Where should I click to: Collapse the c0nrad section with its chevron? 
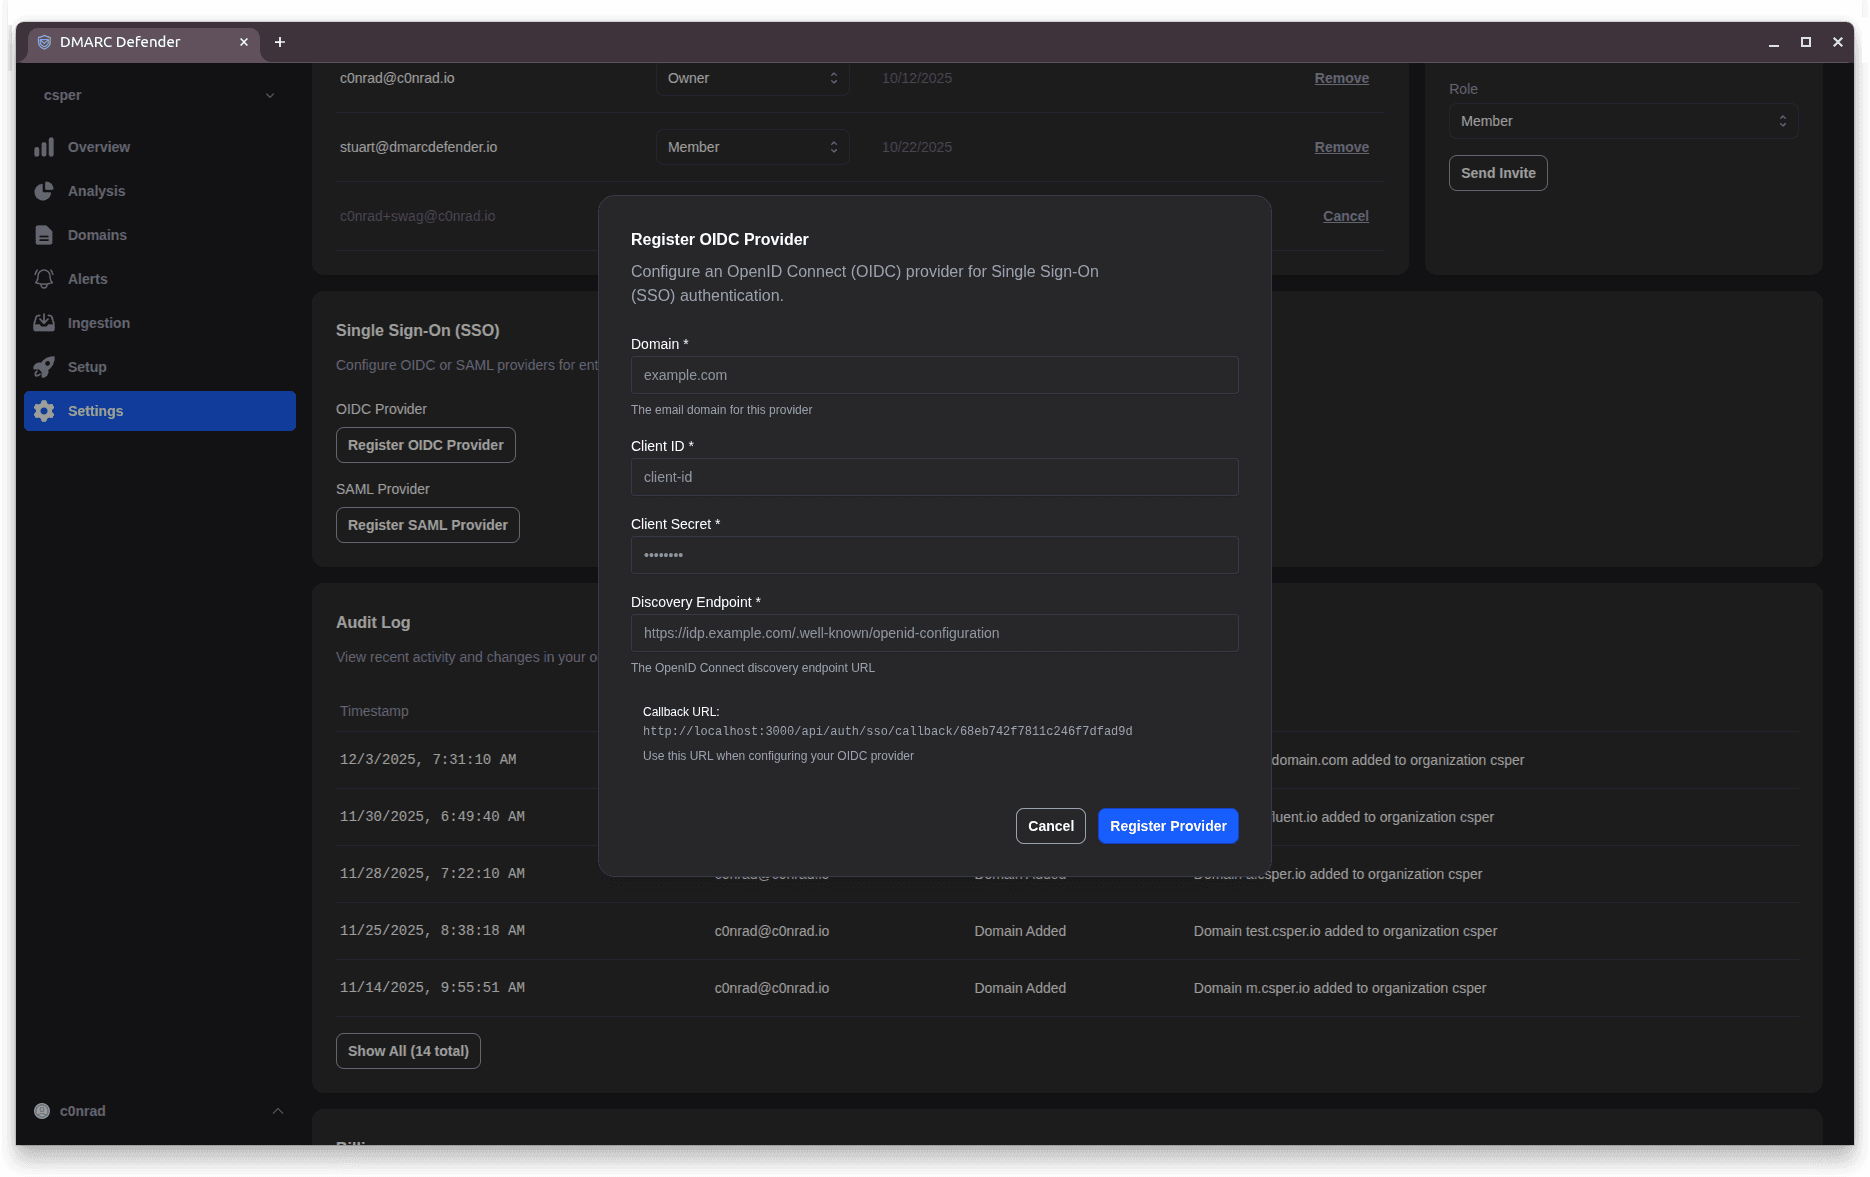click(x=277, y=1111)
